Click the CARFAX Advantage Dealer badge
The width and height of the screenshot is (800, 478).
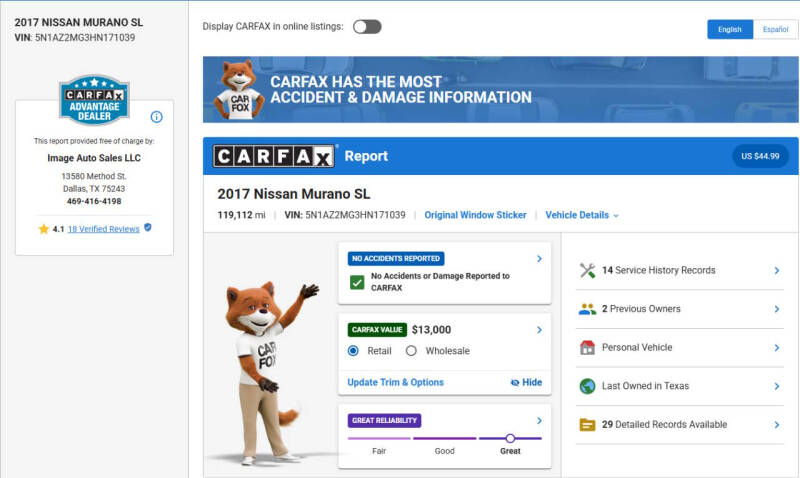[x=94, y=99]
